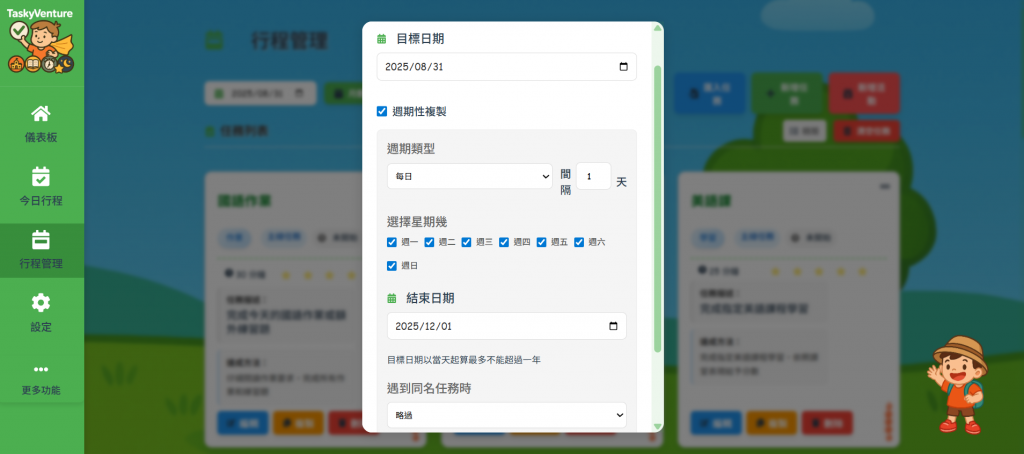Open 設定 gear in the sidebar
This screenshot has height=454, width=1024.
(41, 314)
